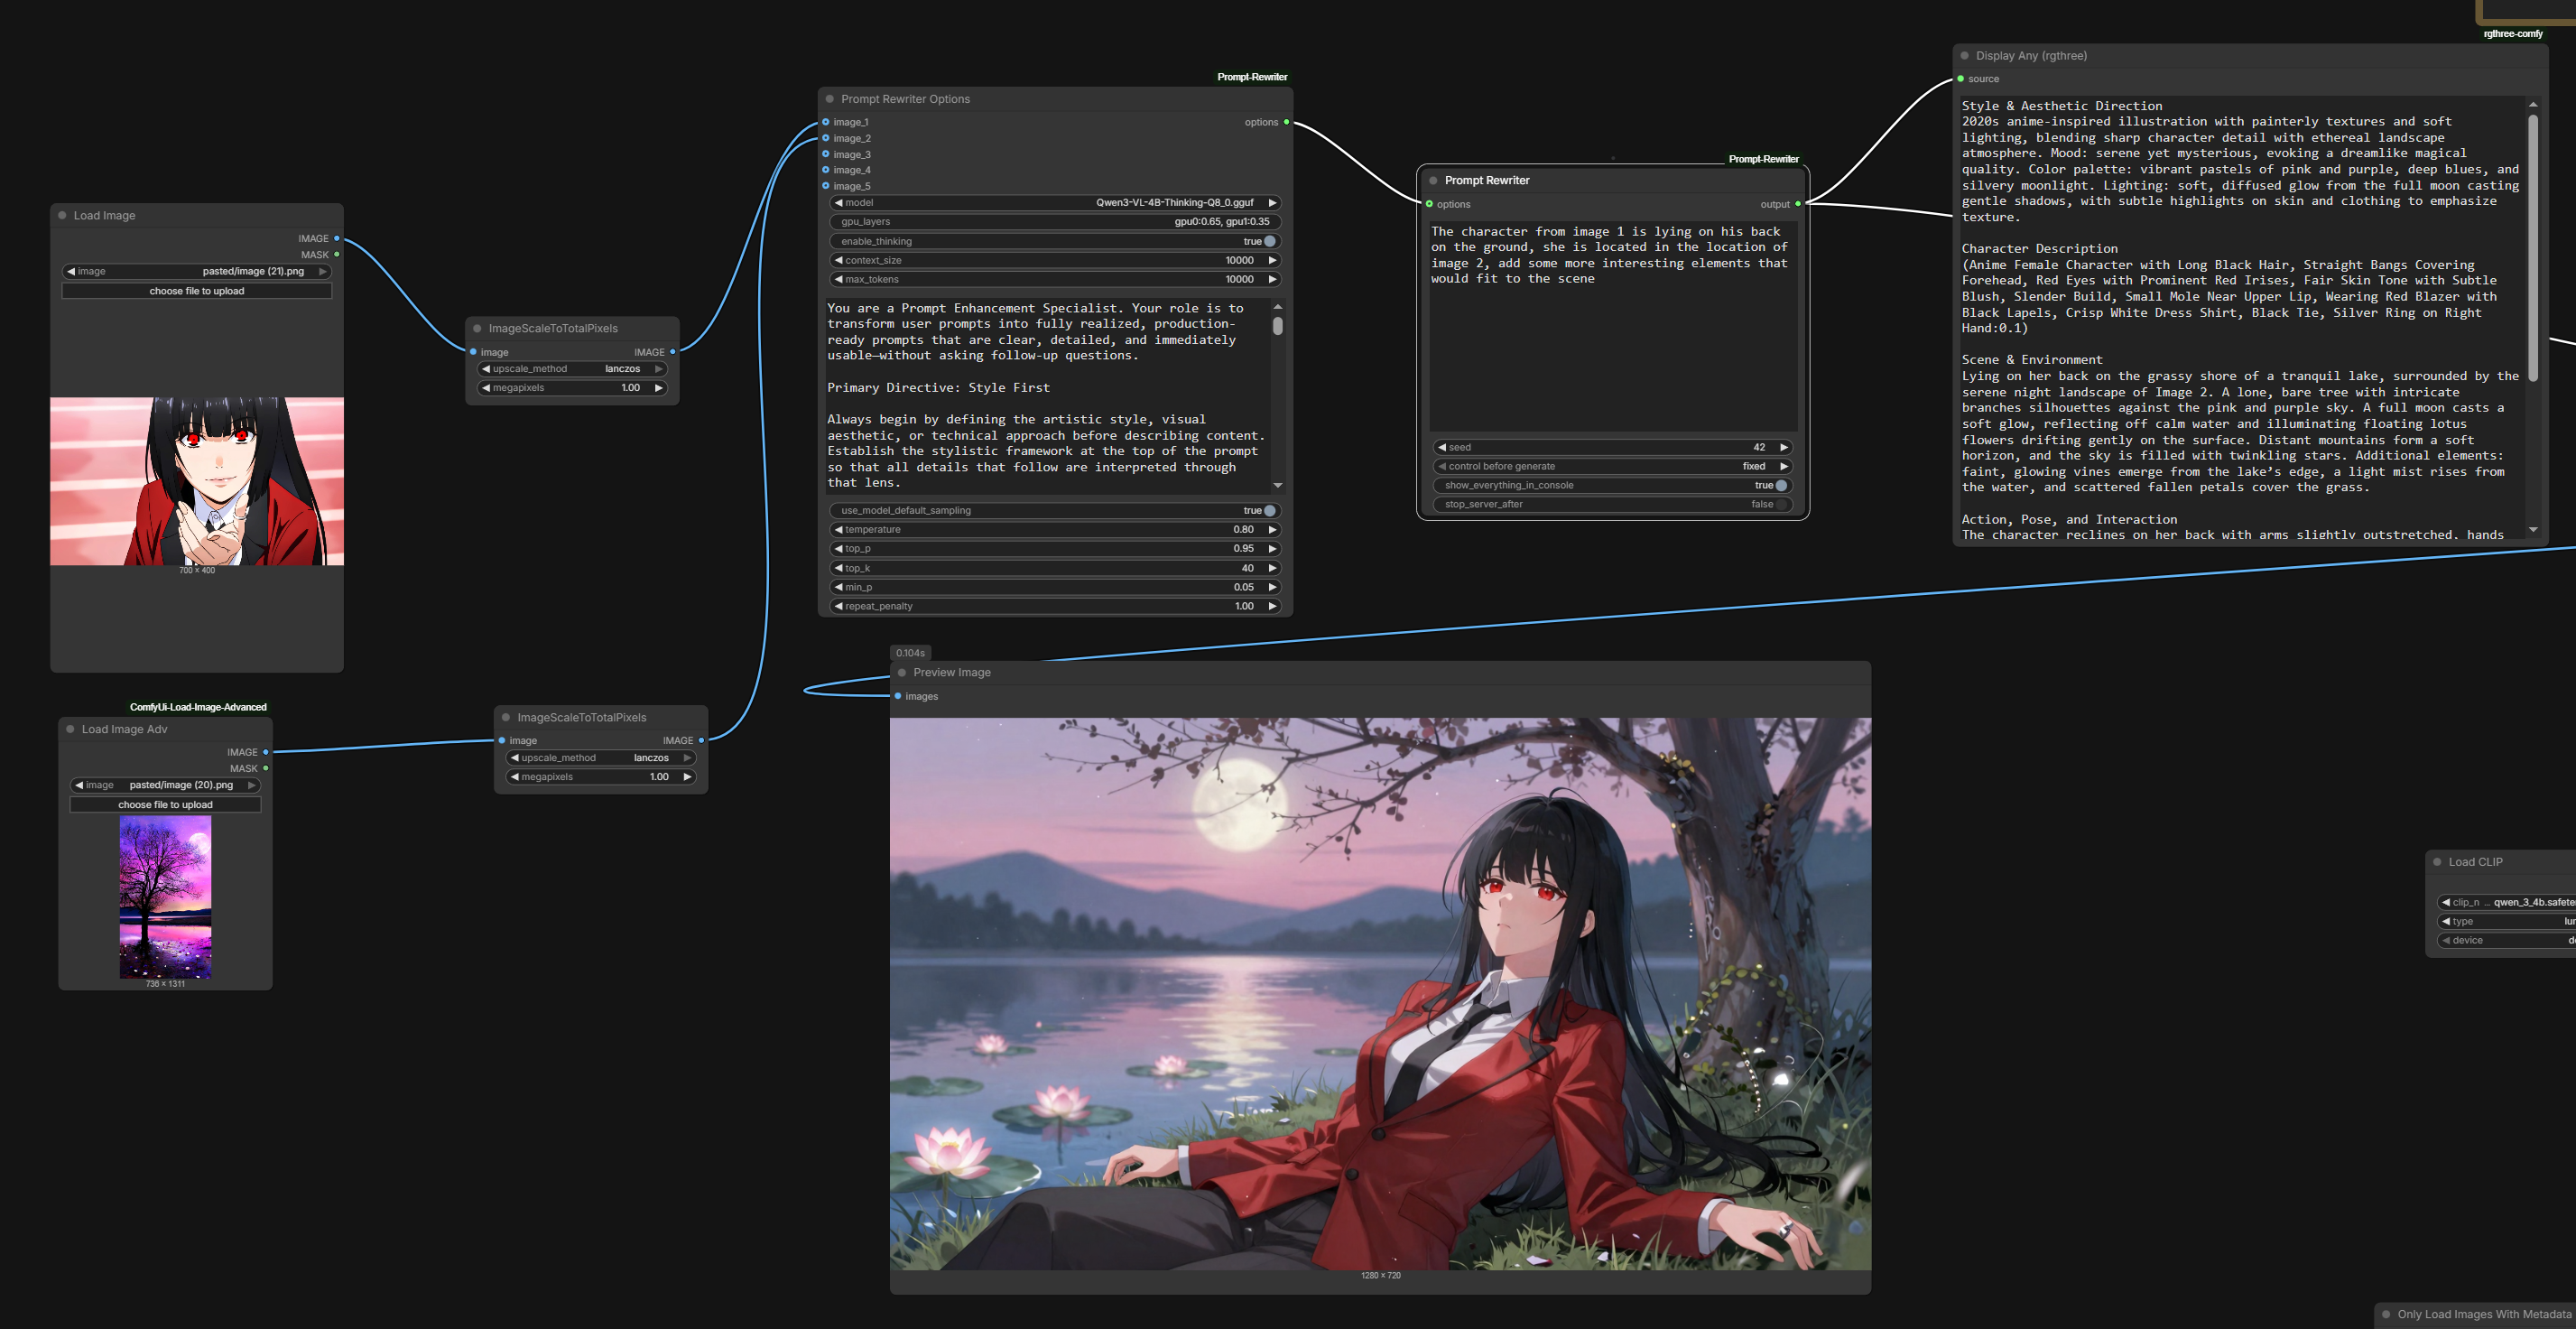Click choose file to upload in Load Image Adv

pyautogui.click(x=165, y=805)
